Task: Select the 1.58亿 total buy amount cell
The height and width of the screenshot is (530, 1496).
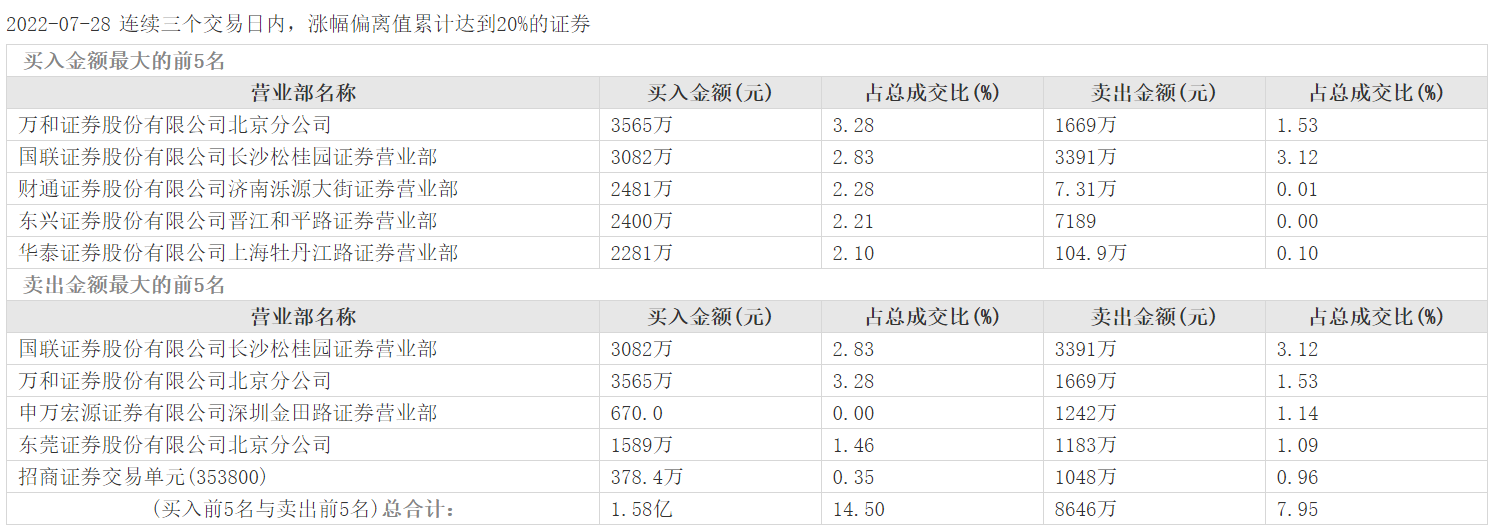Action: pyautogui.click(x=641, y=509)
